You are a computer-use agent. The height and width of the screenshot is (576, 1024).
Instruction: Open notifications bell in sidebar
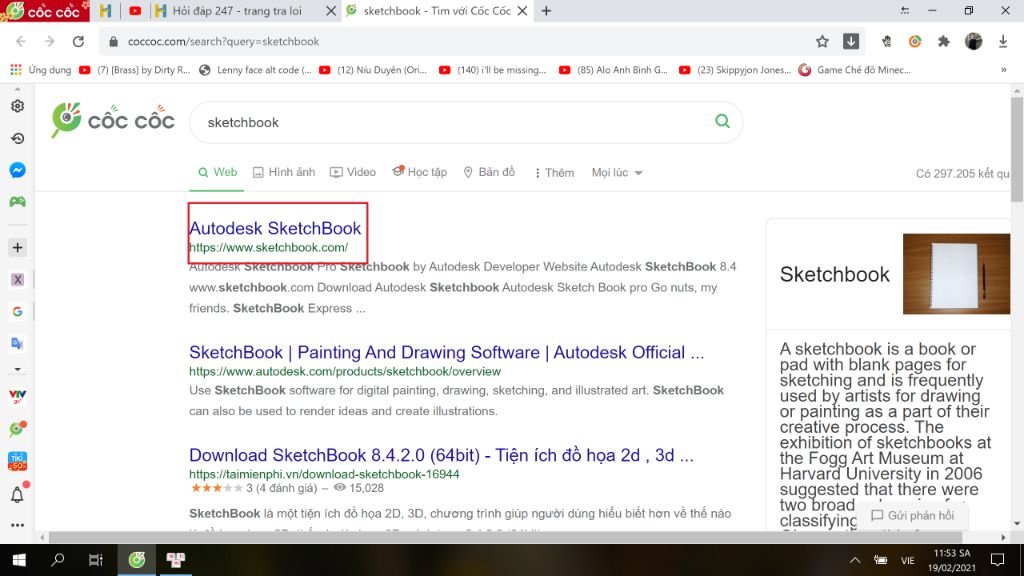pyautogui.click(x=18, y=495)
